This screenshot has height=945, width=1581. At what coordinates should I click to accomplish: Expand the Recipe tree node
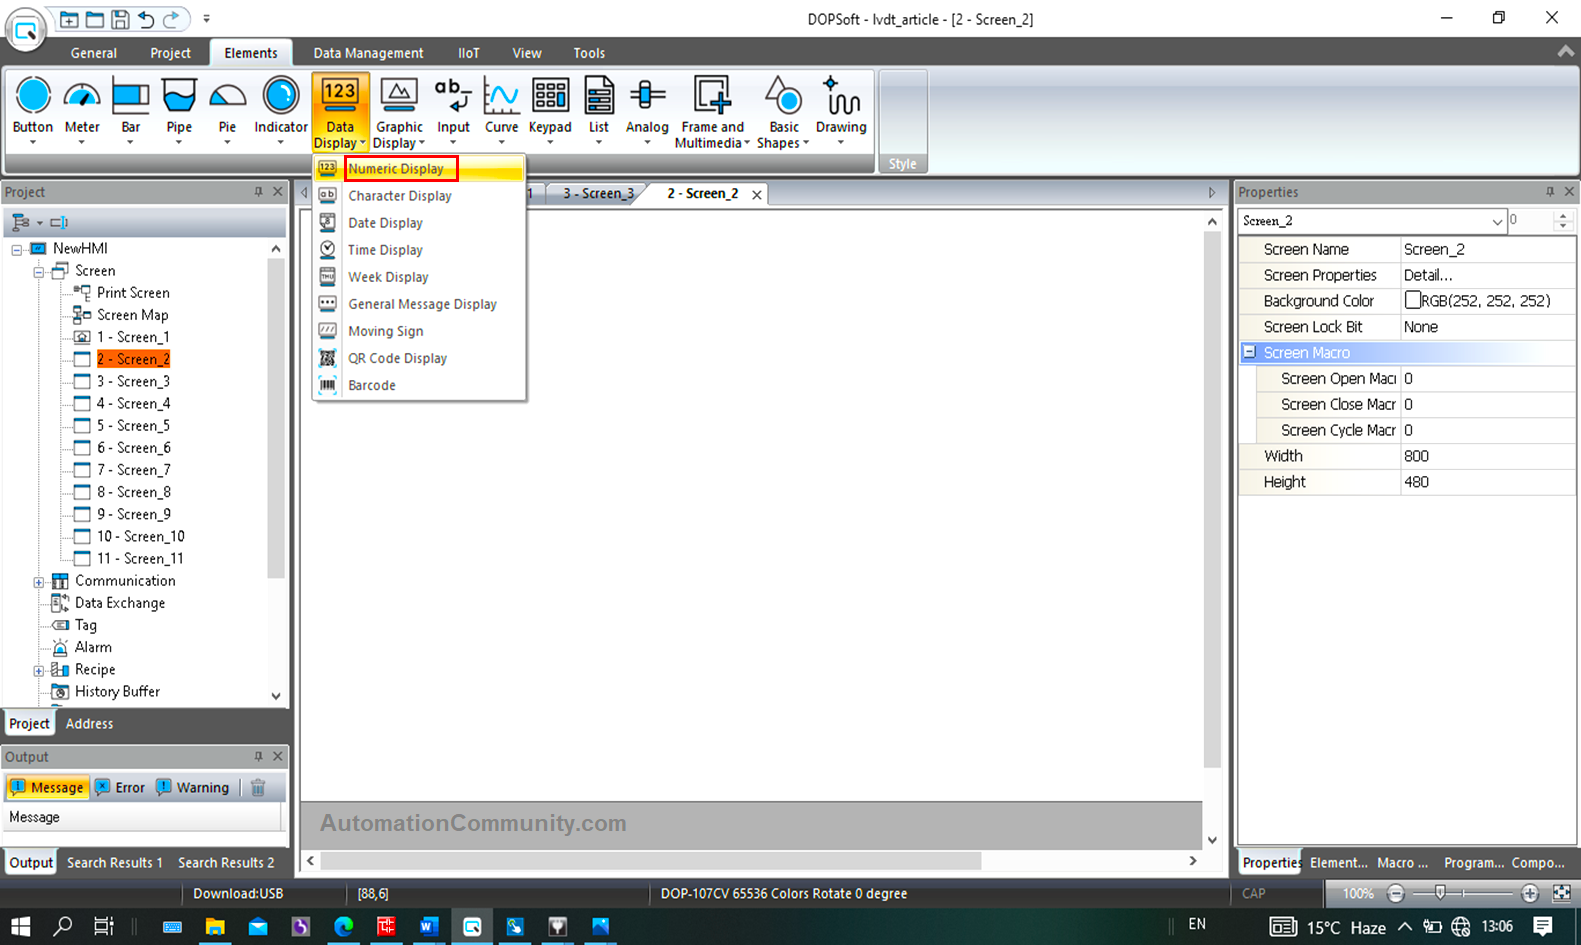39,670
